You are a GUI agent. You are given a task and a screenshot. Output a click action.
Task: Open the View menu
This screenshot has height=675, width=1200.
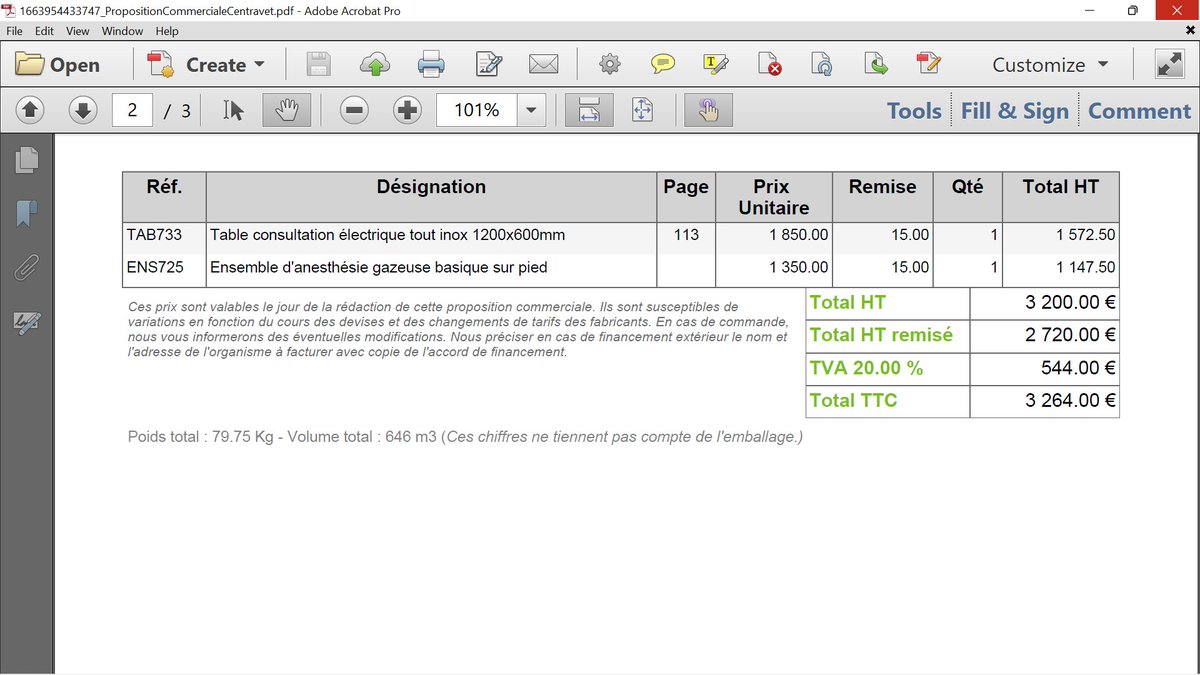click(x=77, y=31)
